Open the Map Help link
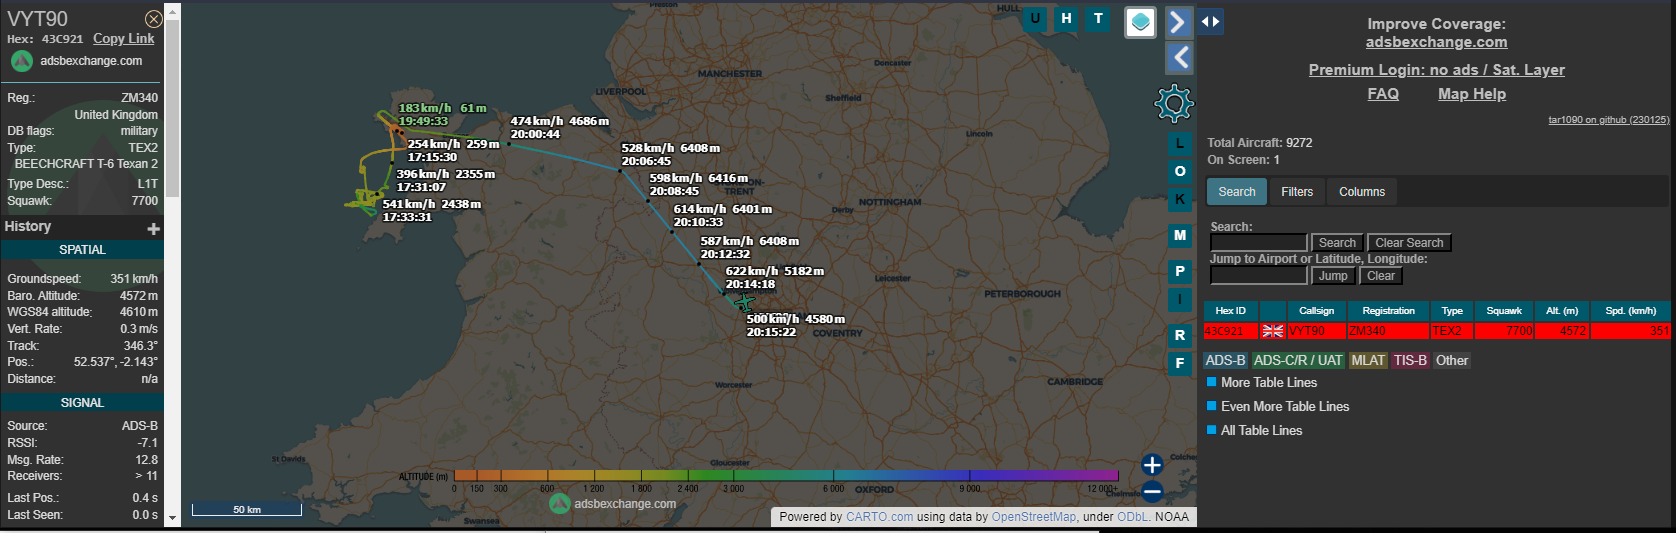 point(1471,94)
